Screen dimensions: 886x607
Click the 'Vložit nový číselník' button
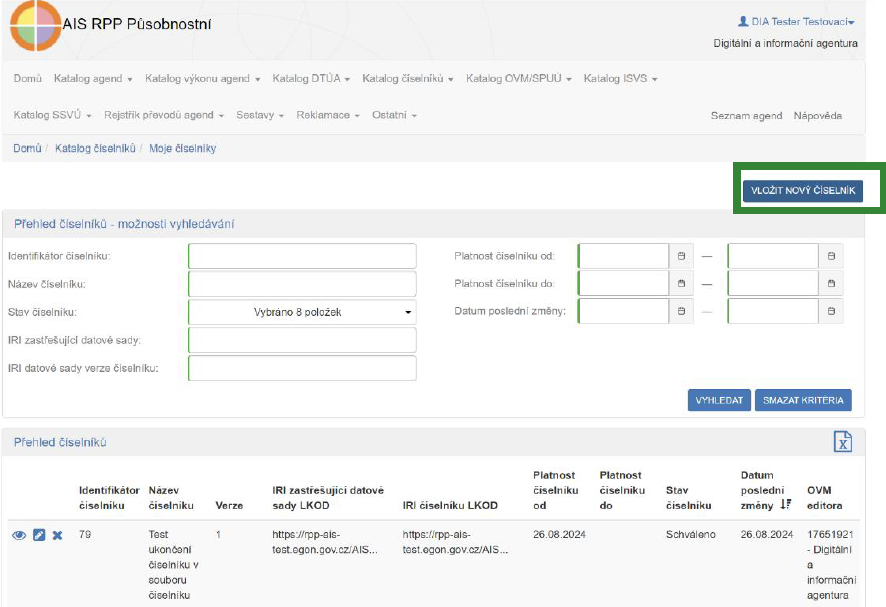(802, 191)
